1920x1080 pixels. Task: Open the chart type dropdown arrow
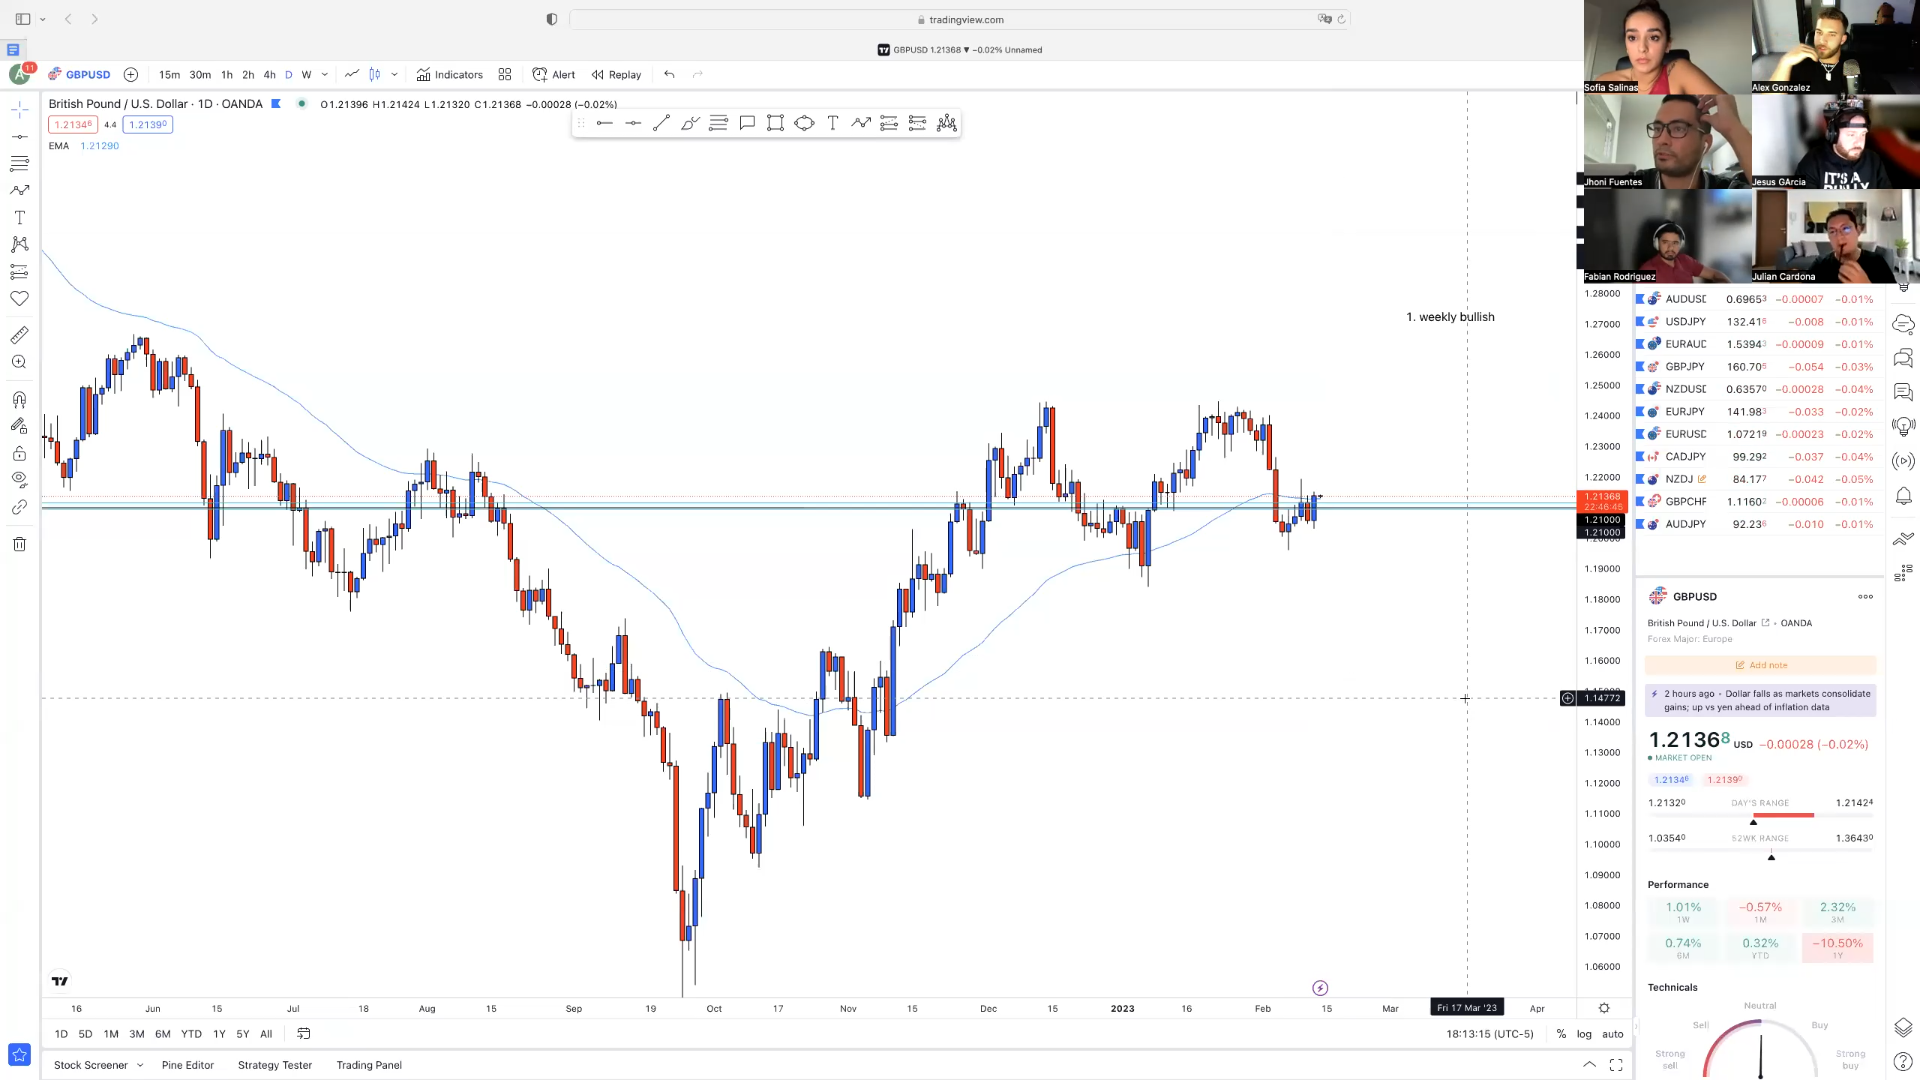(394, 74)
